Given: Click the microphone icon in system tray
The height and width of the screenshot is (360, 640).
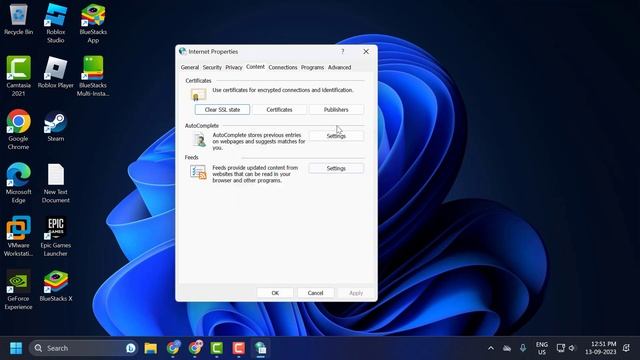Looking at the screenshot, I should pyautogui.click(x=523, y=348).
